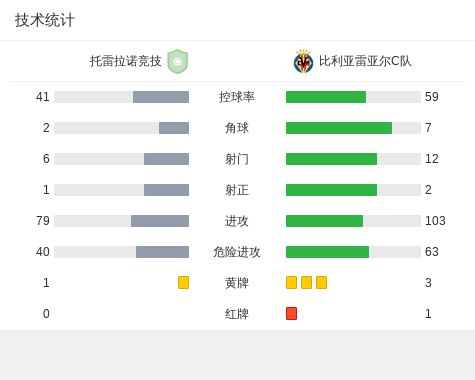Click the 危险进攻 stat label
475x380 pixels.
click(237, 252)
